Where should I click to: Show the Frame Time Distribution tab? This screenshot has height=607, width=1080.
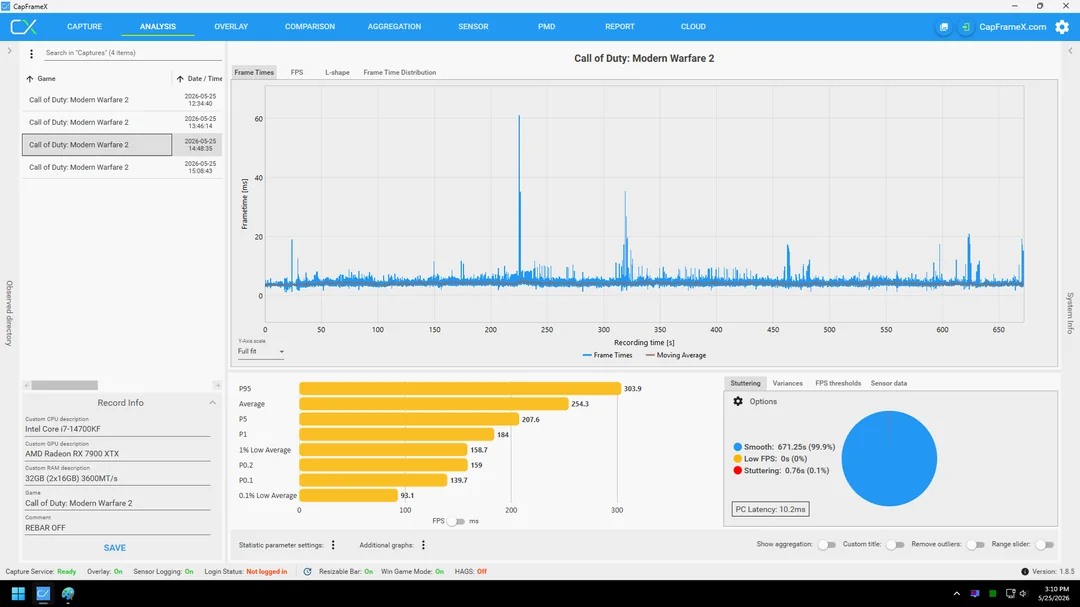tap(399, 72)
